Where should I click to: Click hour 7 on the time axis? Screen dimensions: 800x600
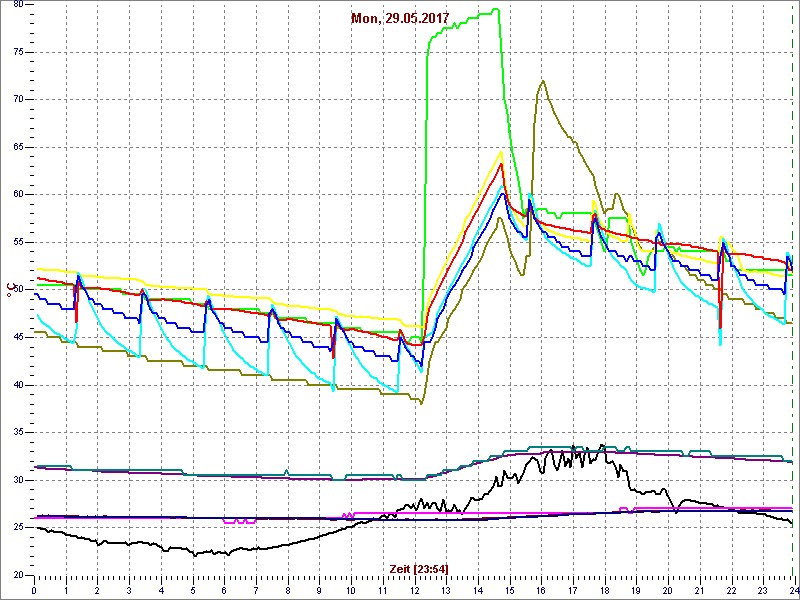coord(256,591)
